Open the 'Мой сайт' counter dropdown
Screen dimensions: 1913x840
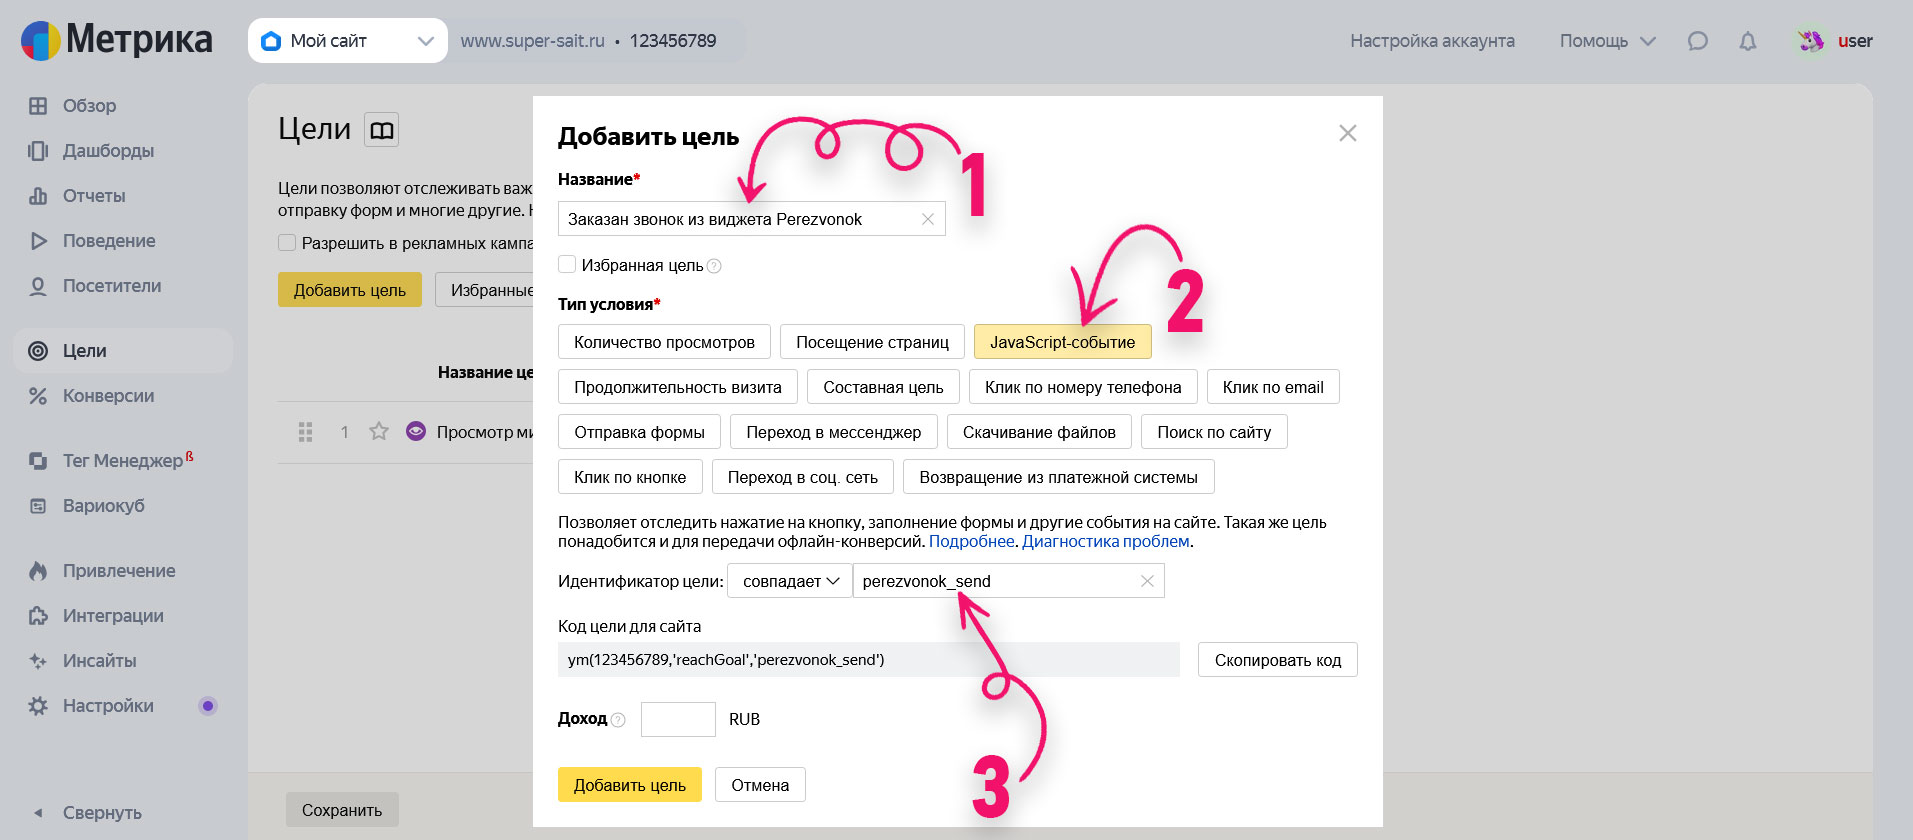(347, 41)
